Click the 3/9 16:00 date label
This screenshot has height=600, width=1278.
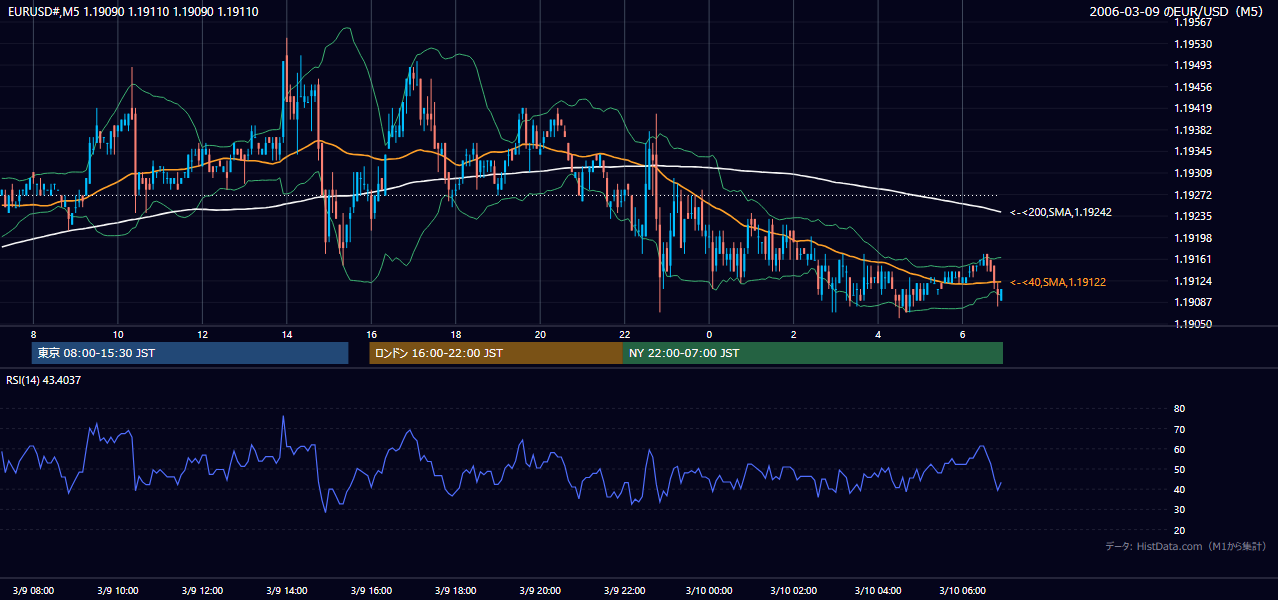pyautogui.click(x=371, y=590)
